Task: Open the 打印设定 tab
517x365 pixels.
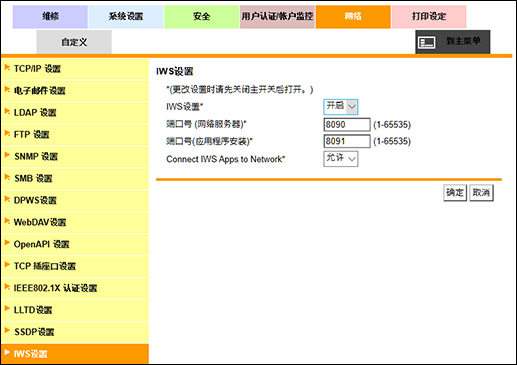Action: [429, 17]
